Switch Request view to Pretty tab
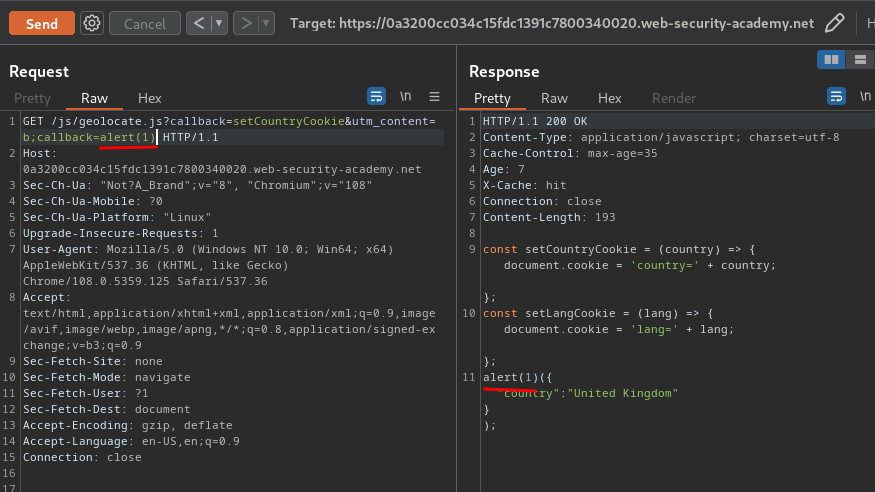Viewport: 875px width, 492px height. pyautogui.click(x=32, y=98)
